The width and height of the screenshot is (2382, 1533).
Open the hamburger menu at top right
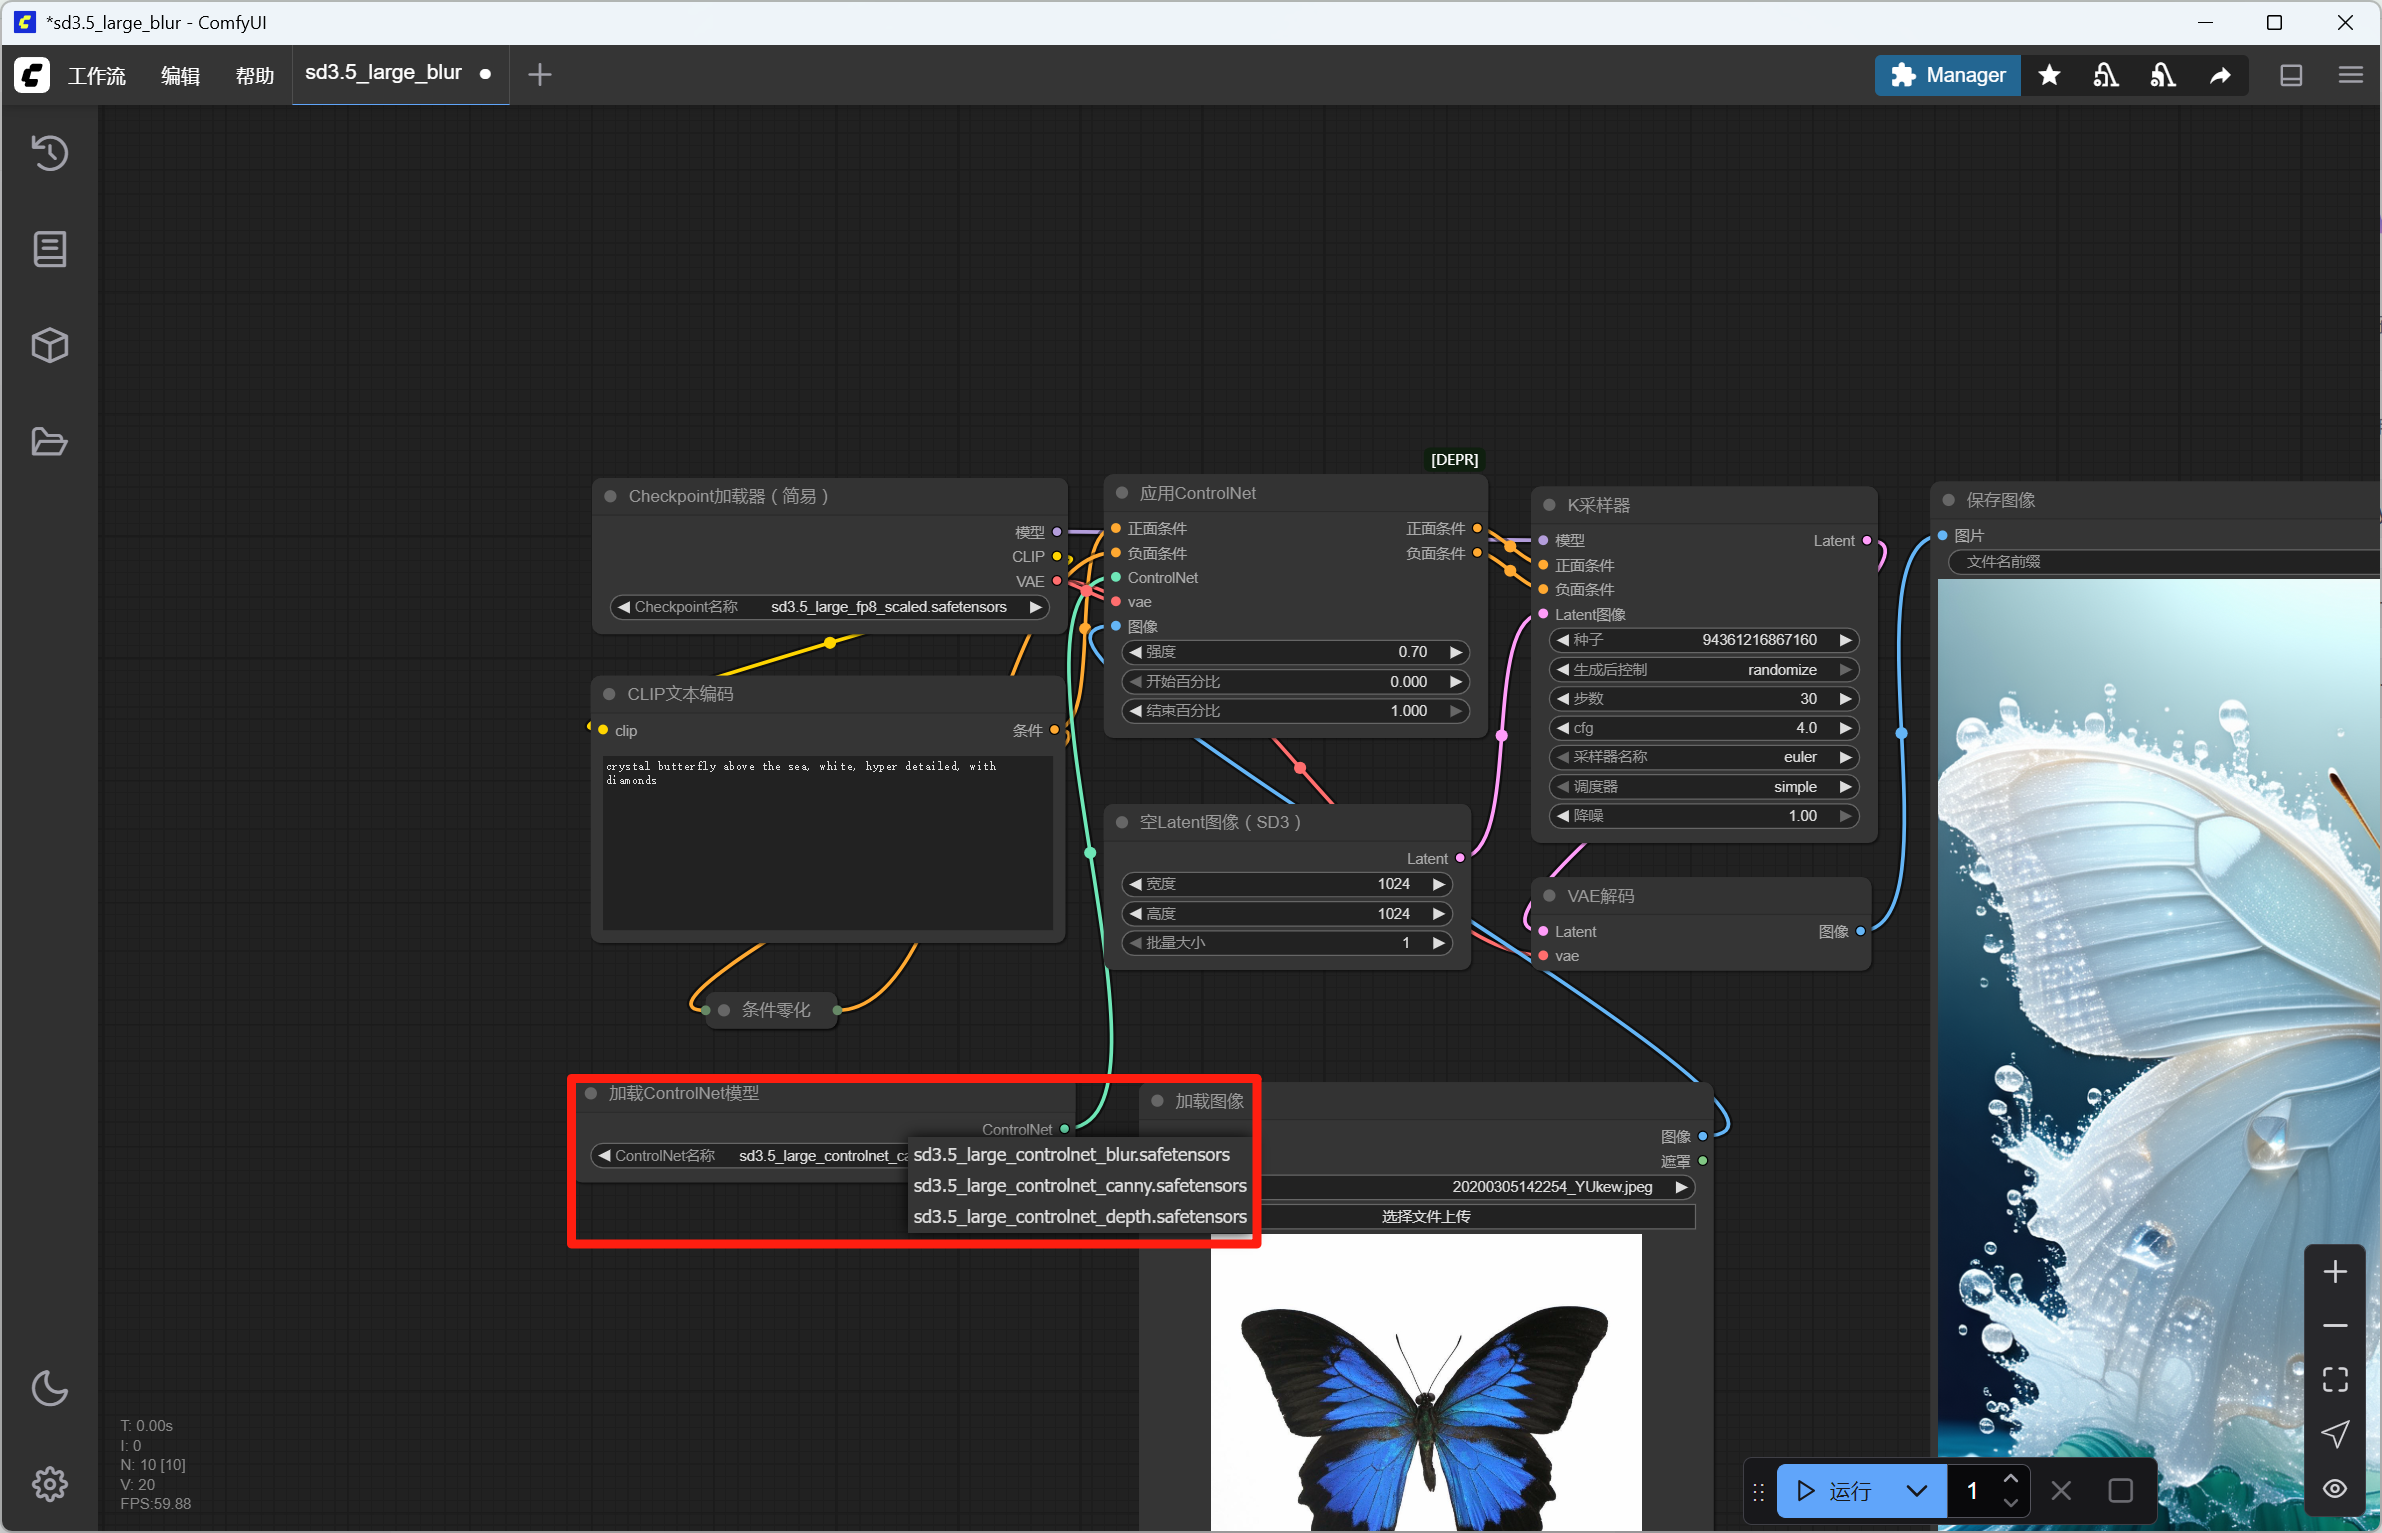(x=2351, y=75)
